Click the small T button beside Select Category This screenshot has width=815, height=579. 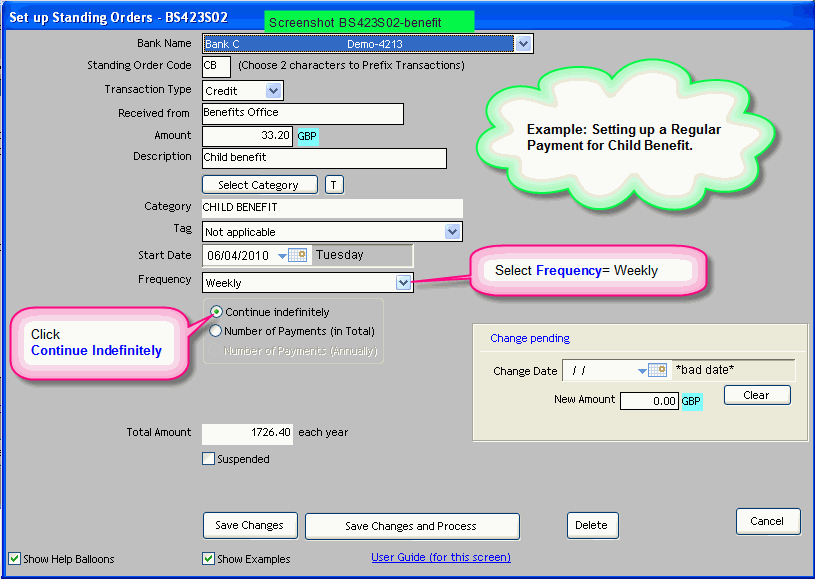335,185
